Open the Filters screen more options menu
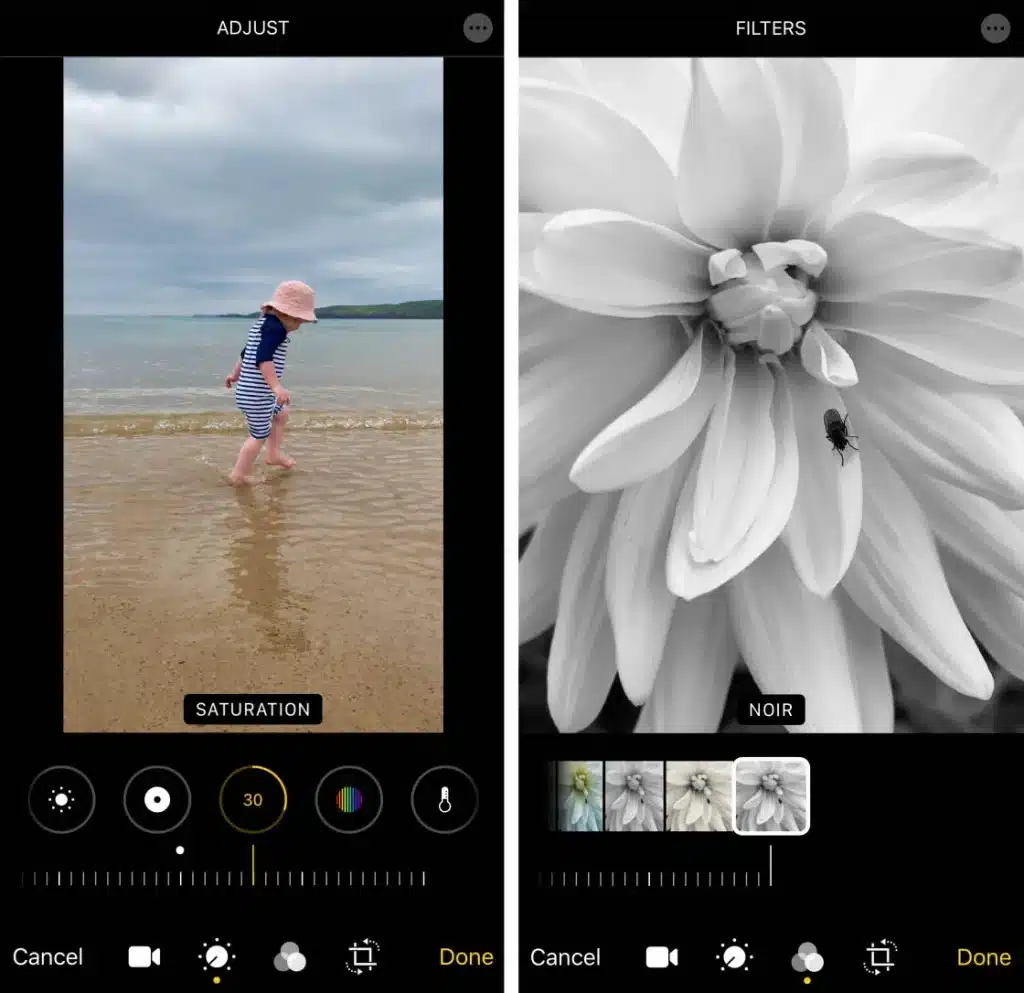 click(995, 28)
